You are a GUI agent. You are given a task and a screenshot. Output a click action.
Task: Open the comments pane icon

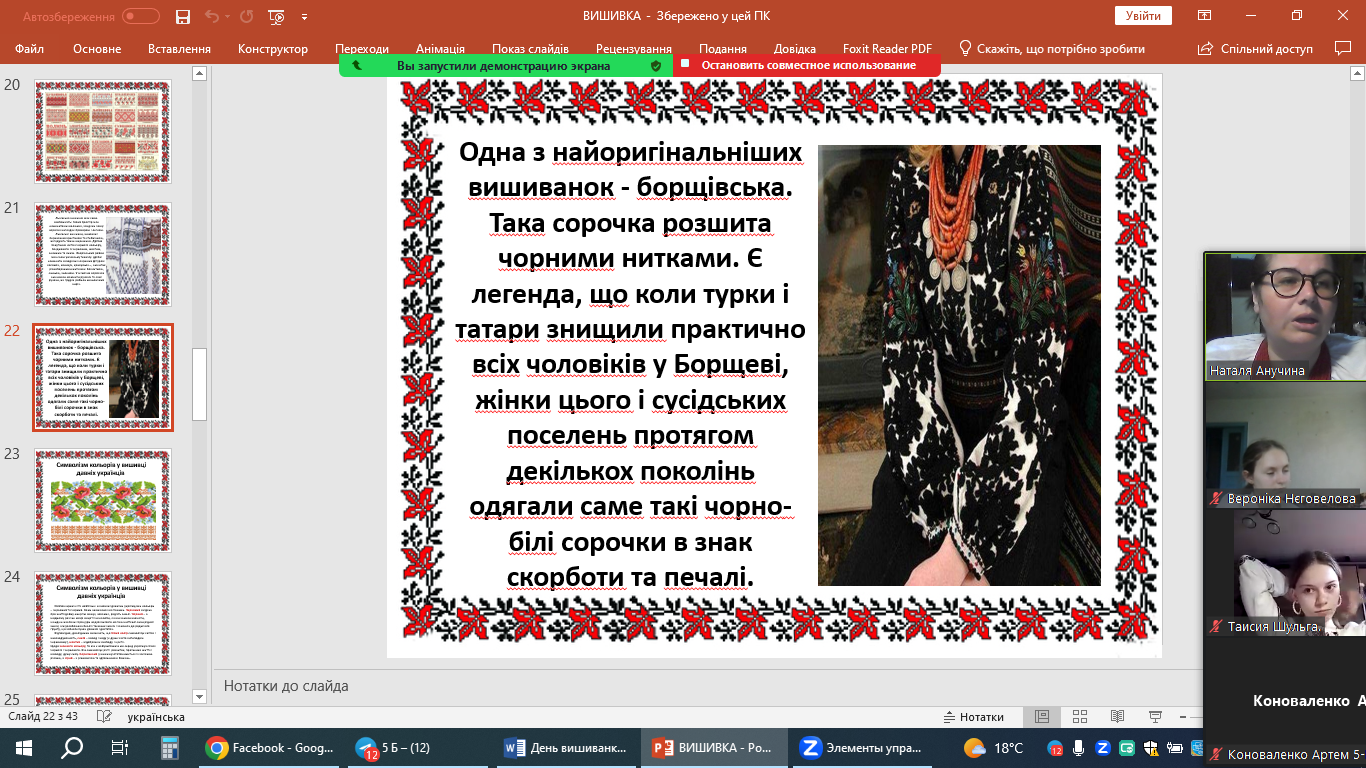[1343, 49]
